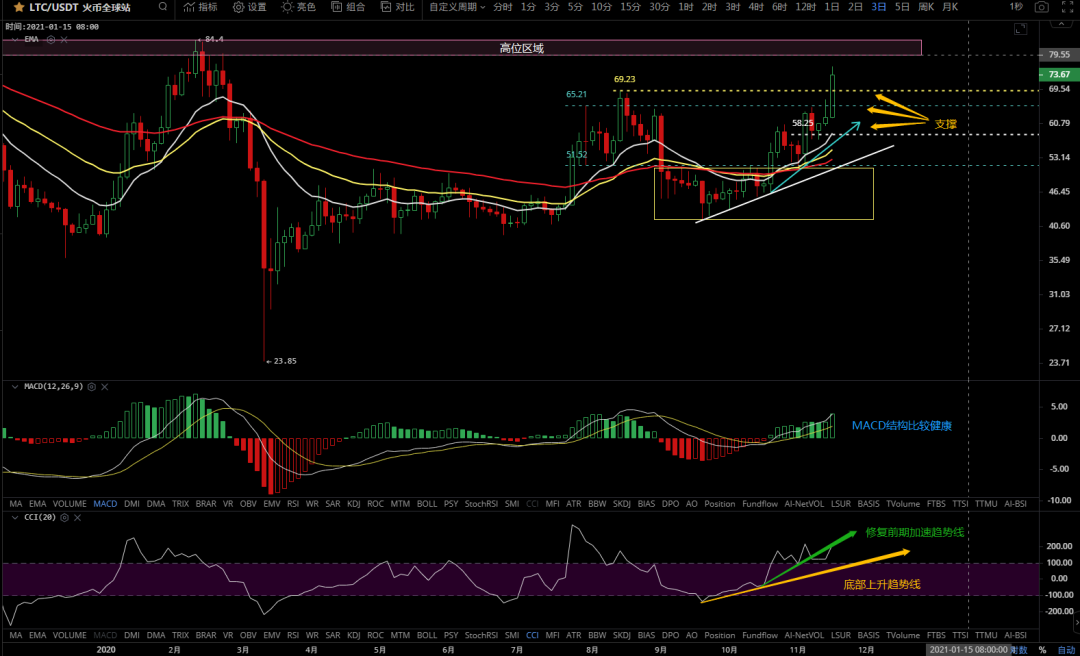Take a chart snapshot with the camera icon
Image resolution: width=1080 pixels, height=656 pixels.
click(1041, 8)
